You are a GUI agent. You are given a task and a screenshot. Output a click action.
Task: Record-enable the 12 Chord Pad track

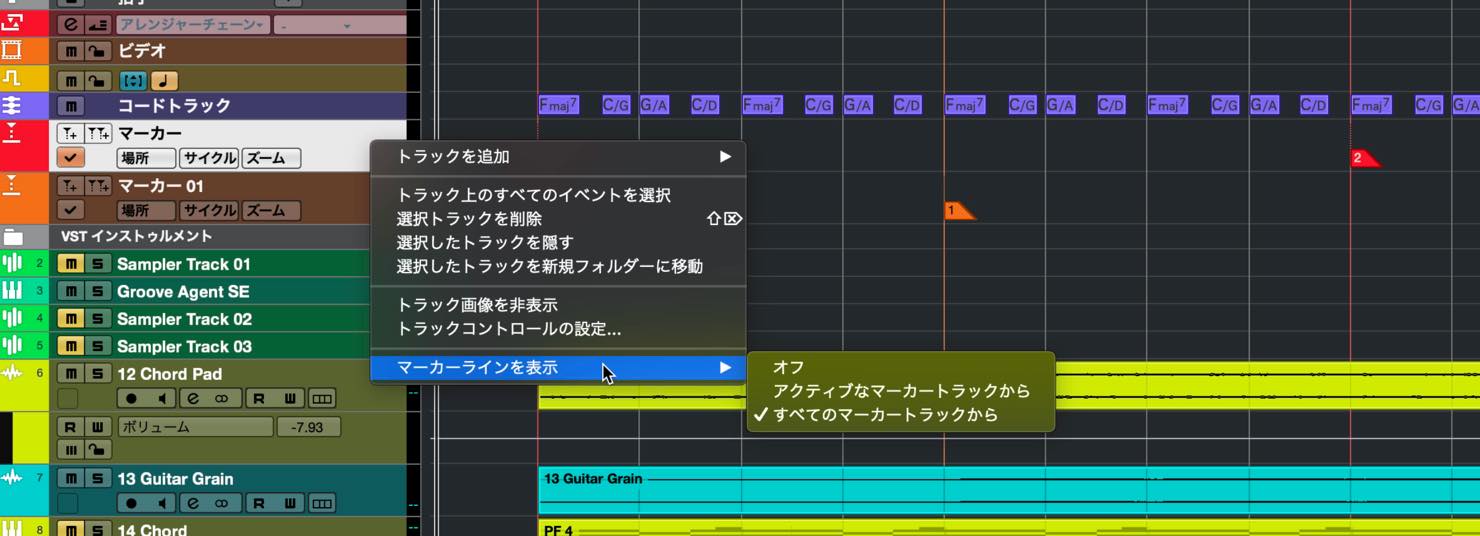click(131, 398)
